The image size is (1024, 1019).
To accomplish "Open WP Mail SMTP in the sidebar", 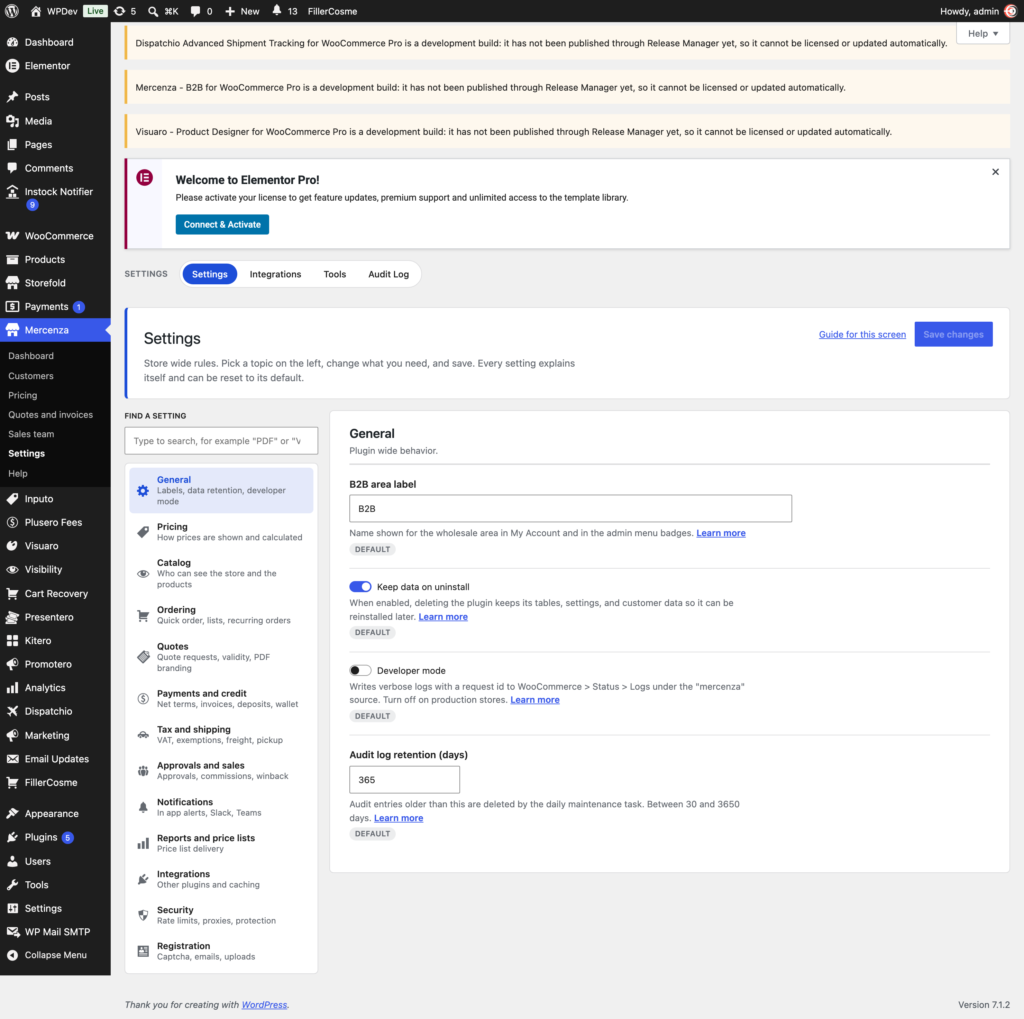I will 56,932.
